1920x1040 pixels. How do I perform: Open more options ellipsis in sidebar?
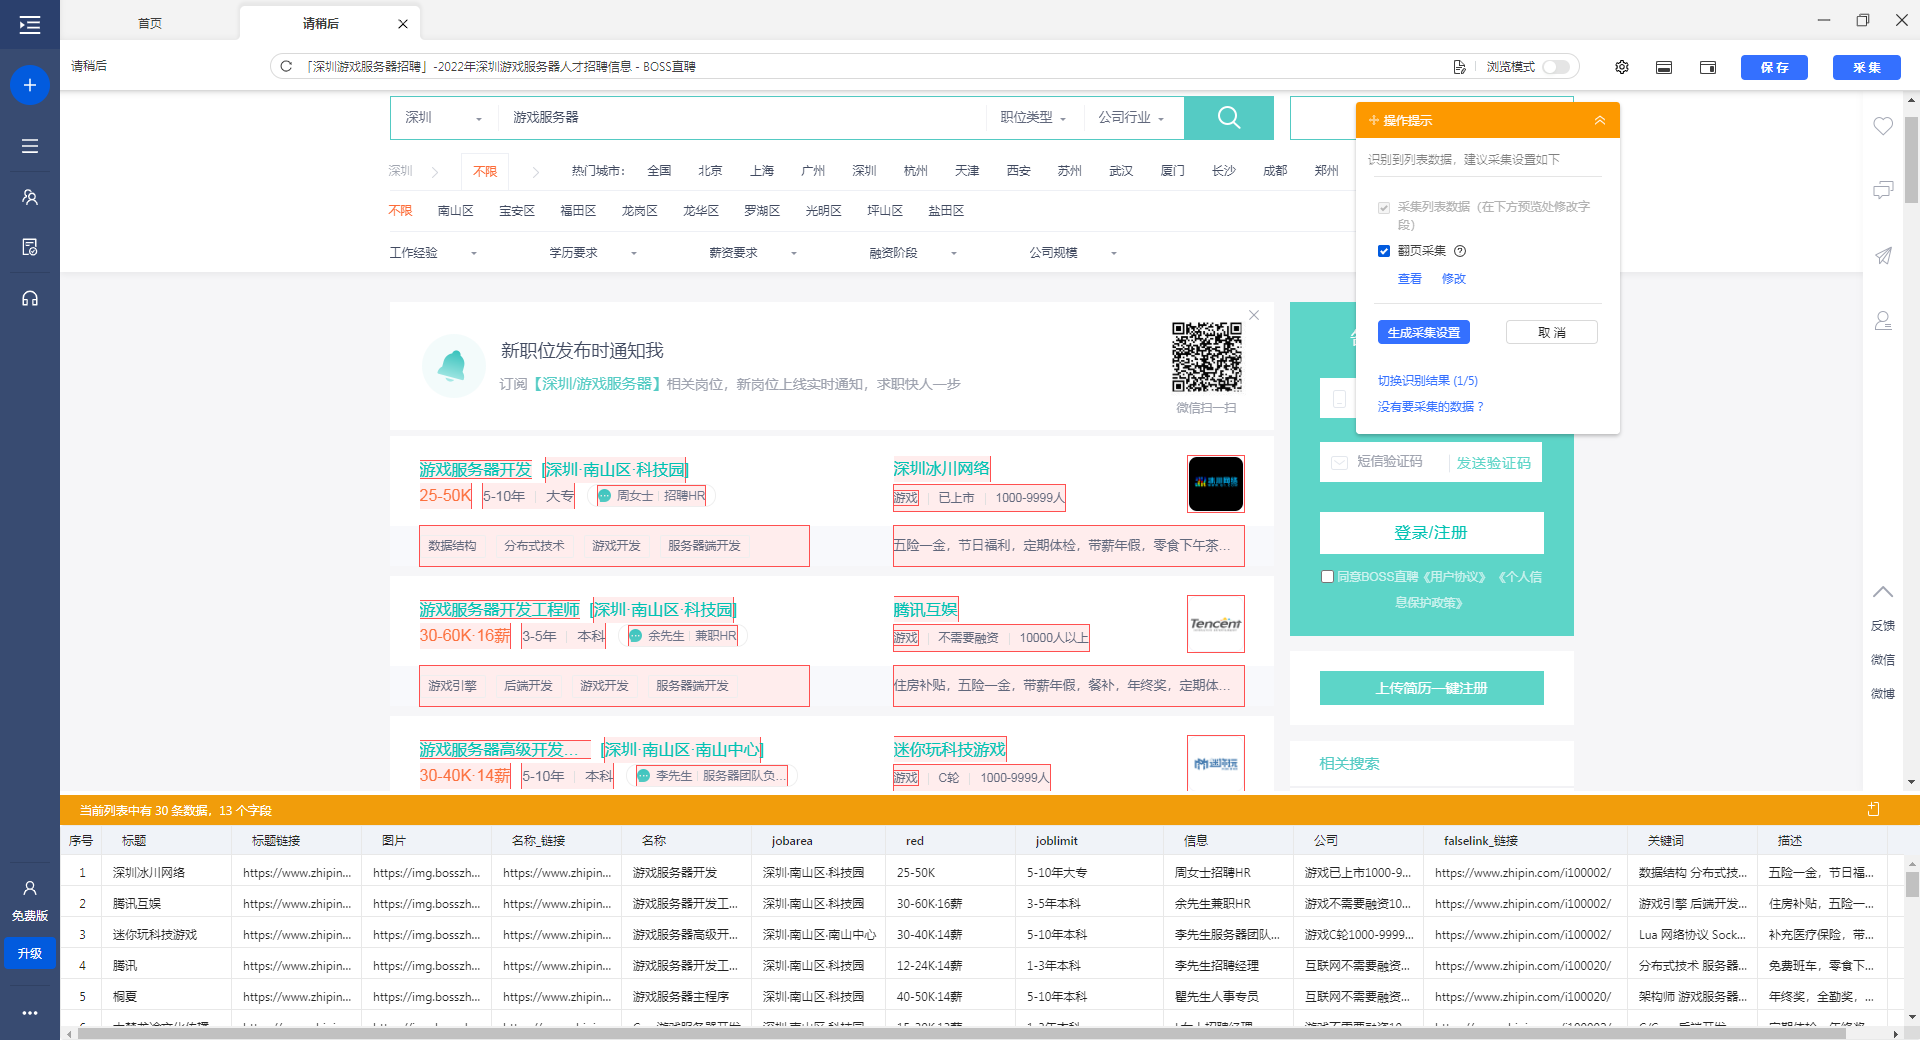30,1013
